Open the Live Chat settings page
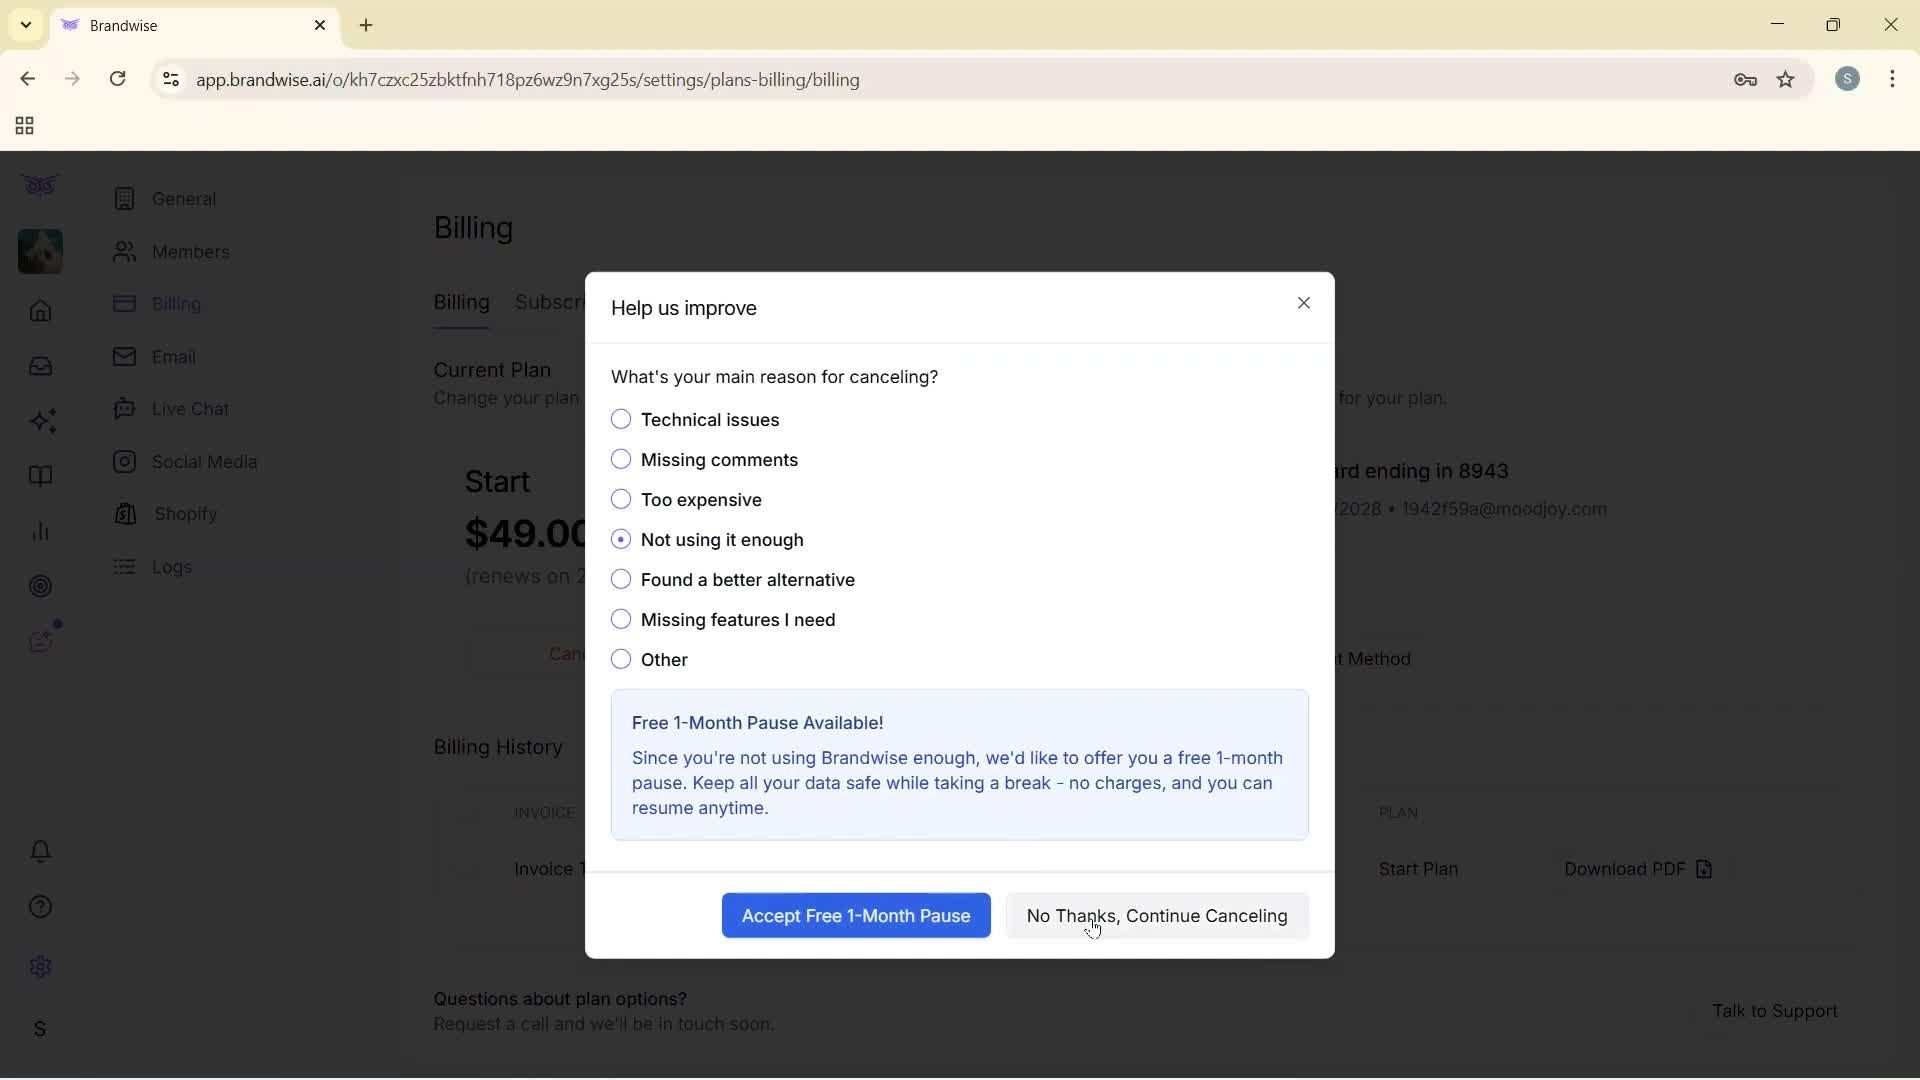This screenshot has width=1920, height=1080. (190, 408)
